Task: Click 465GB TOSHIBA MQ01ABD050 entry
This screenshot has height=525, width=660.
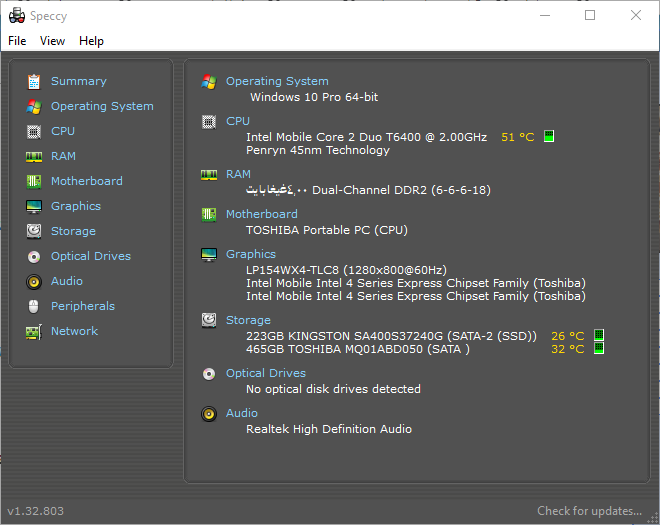Action: (x=358, y=349)
